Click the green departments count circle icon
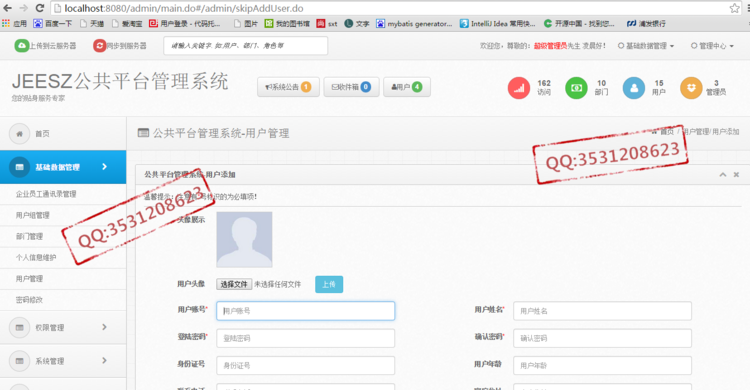750x390 pixels. 576,88
